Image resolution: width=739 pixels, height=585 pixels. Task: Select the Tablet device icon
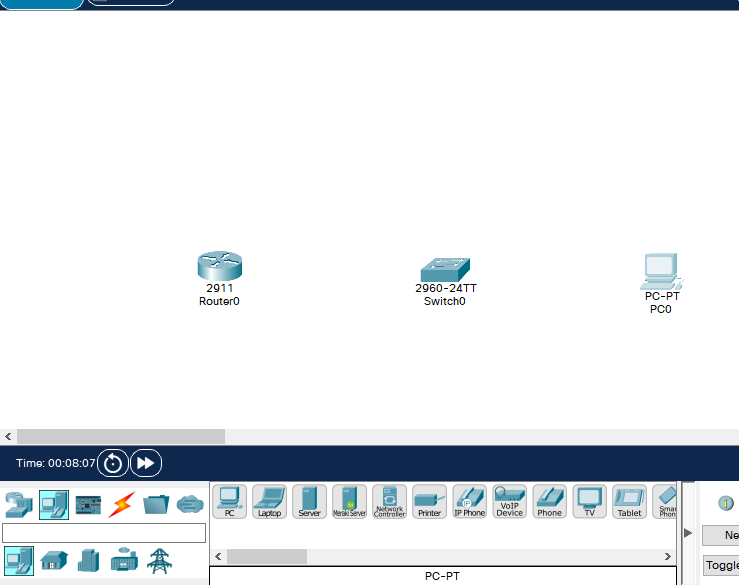click(630, 502)
